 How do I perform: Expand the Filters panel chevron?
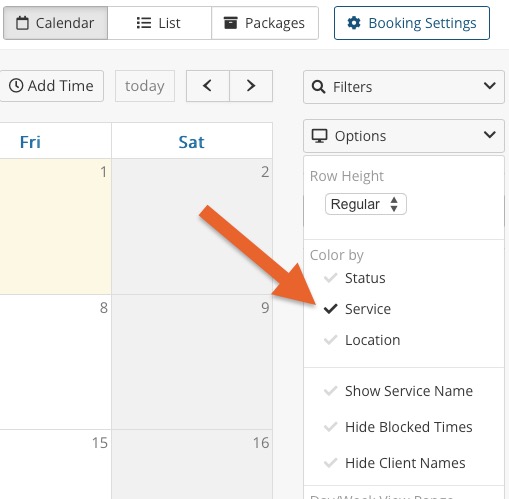[x=489, y=86]
